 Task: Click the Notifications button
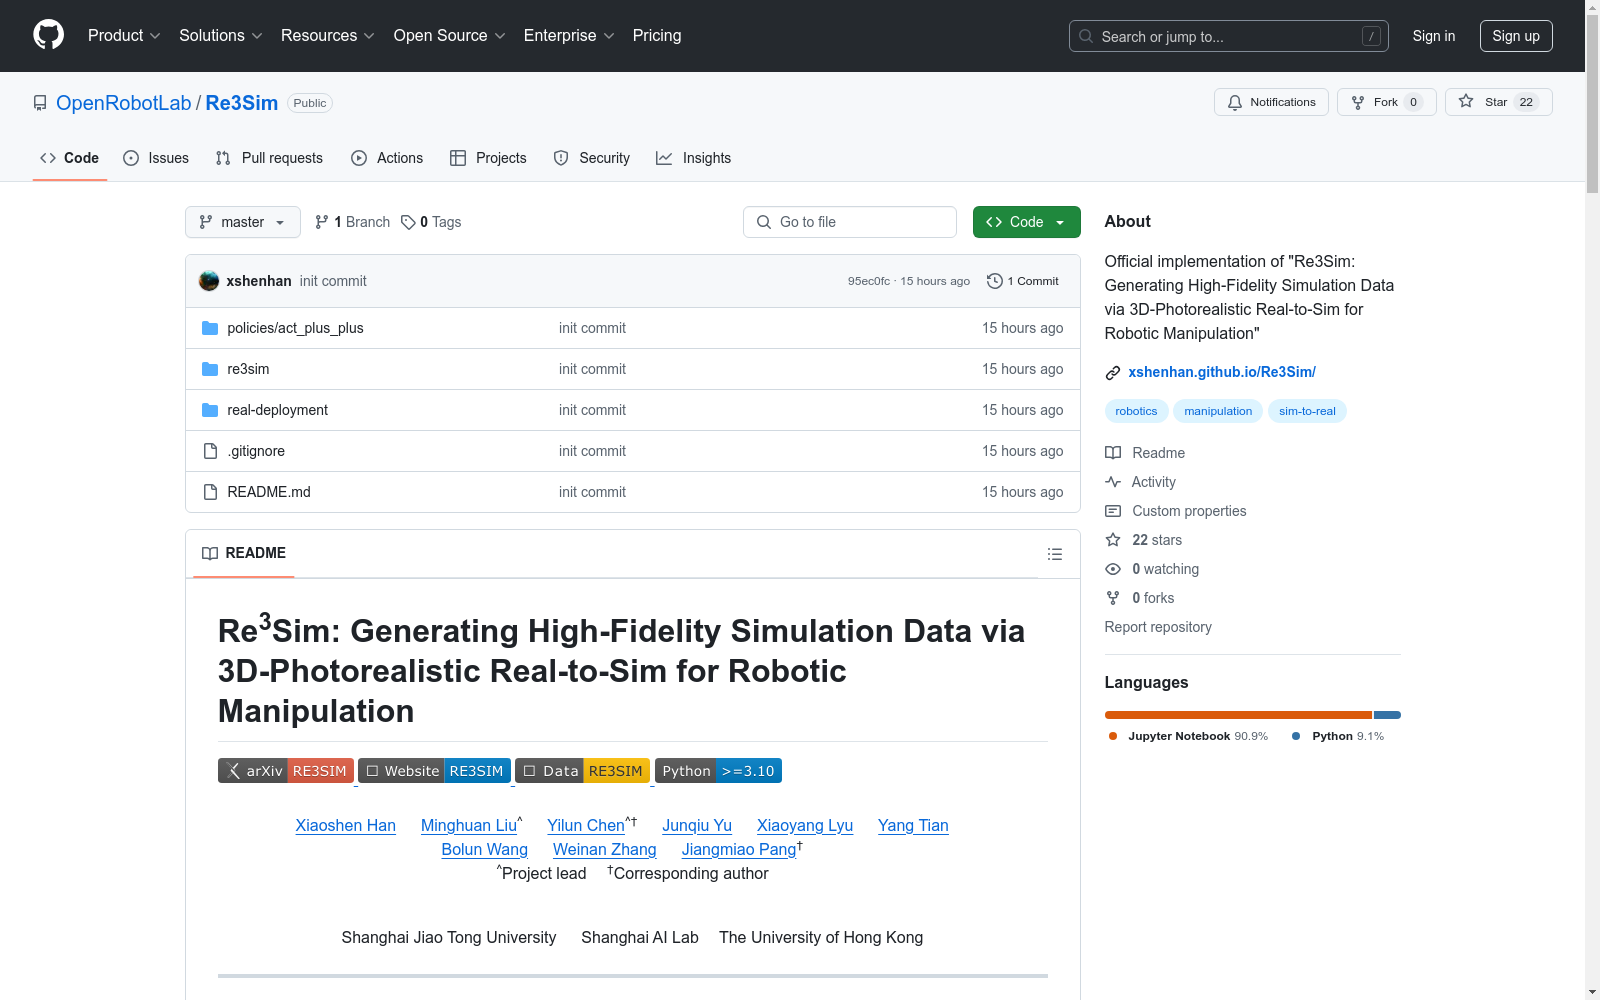[1271, 102]
